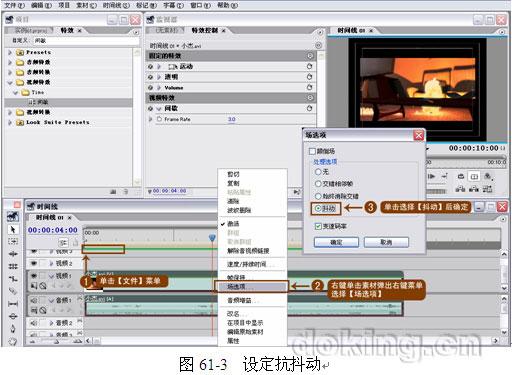Select the Ripple Edit tool
The width and height of the screenshot is (512, 375).
pos(13,254)
